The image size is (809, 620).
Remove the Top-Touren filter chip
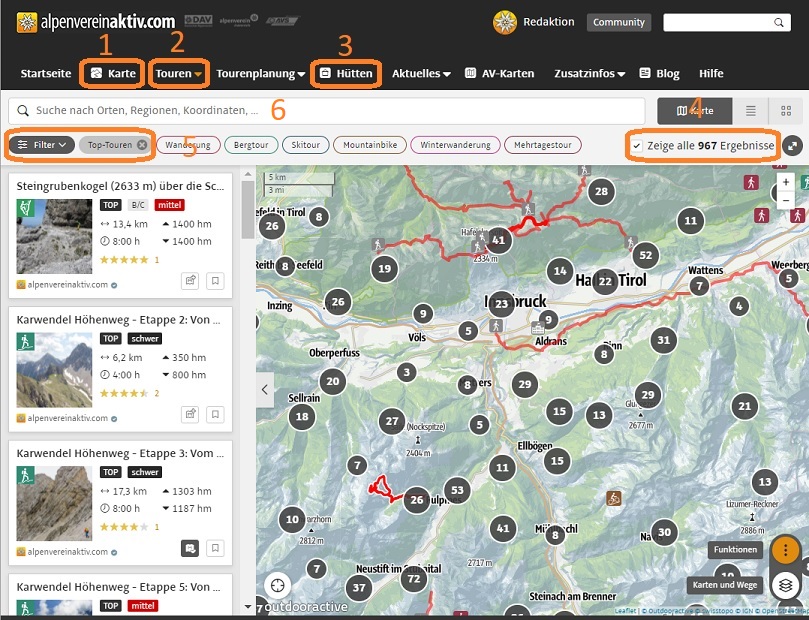(x=142, y=145)
